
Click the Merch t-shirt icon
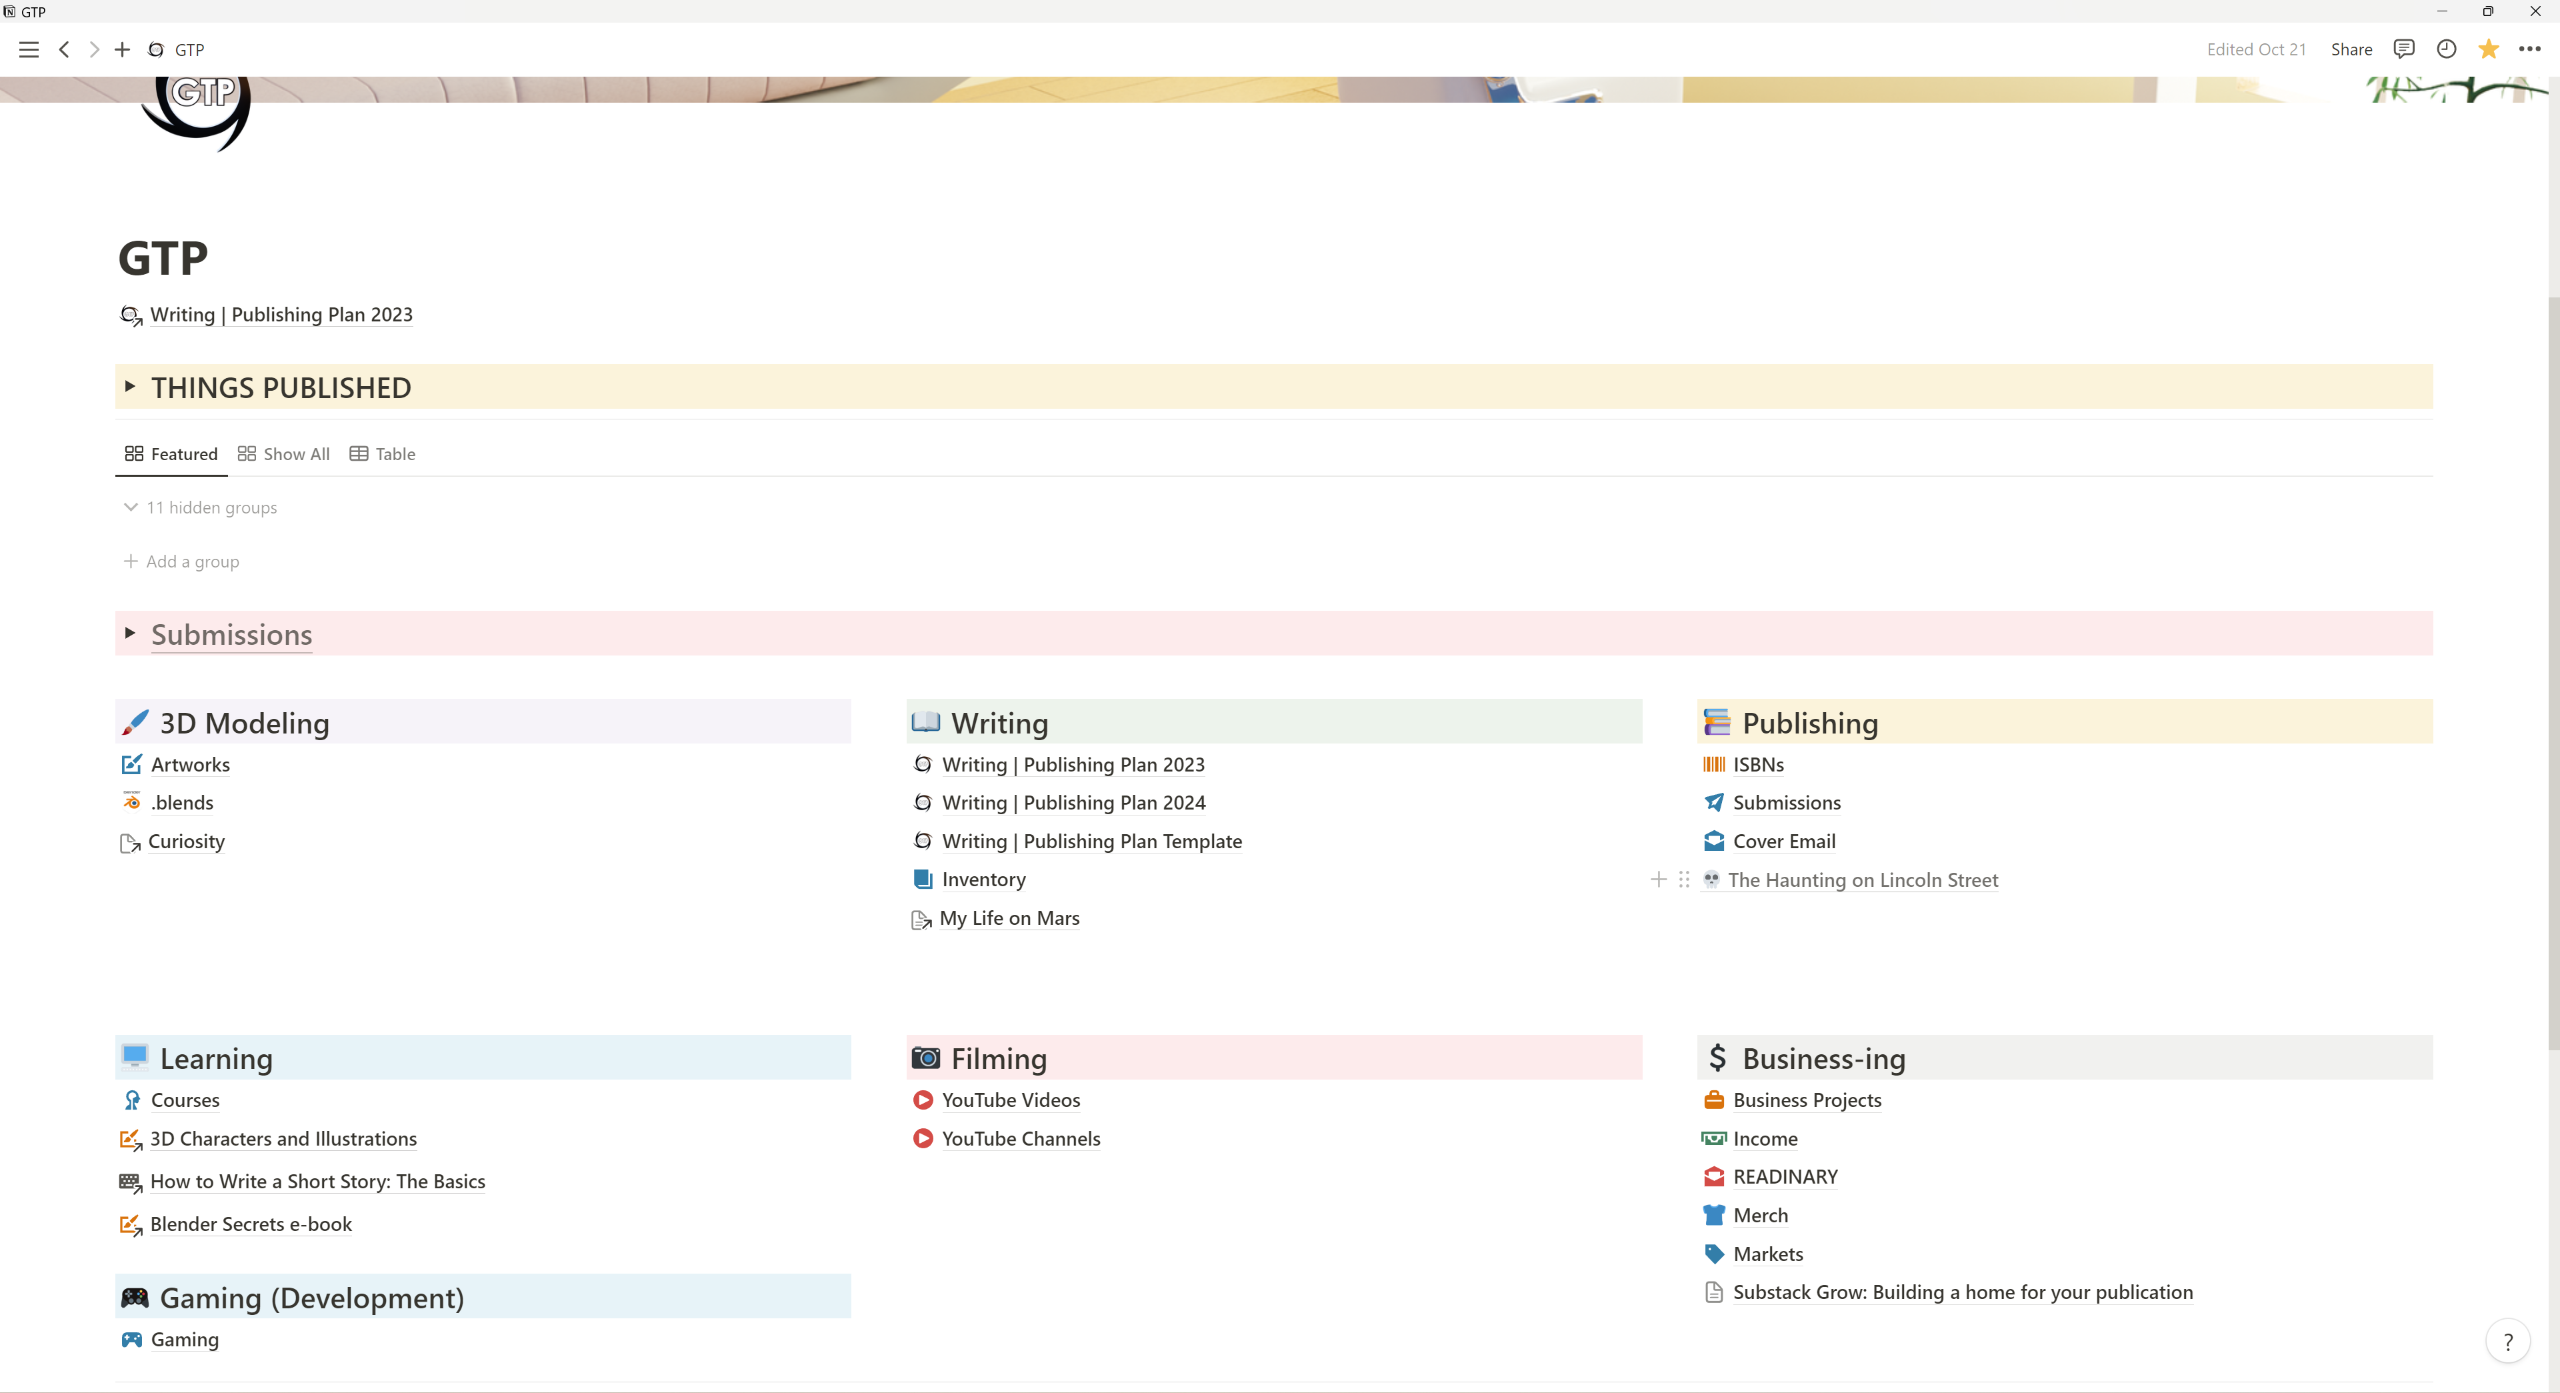coord(1714,1215)
